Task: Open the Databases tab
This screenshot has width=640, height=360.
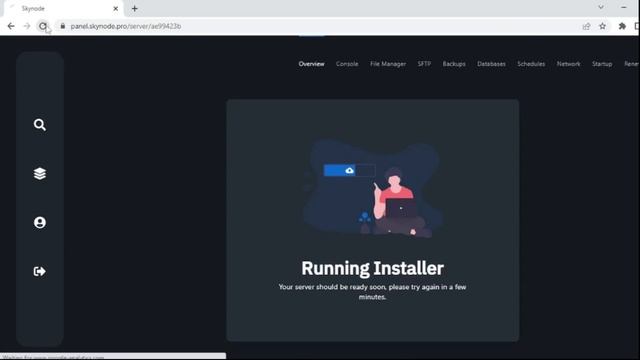Action: (491, 64)
